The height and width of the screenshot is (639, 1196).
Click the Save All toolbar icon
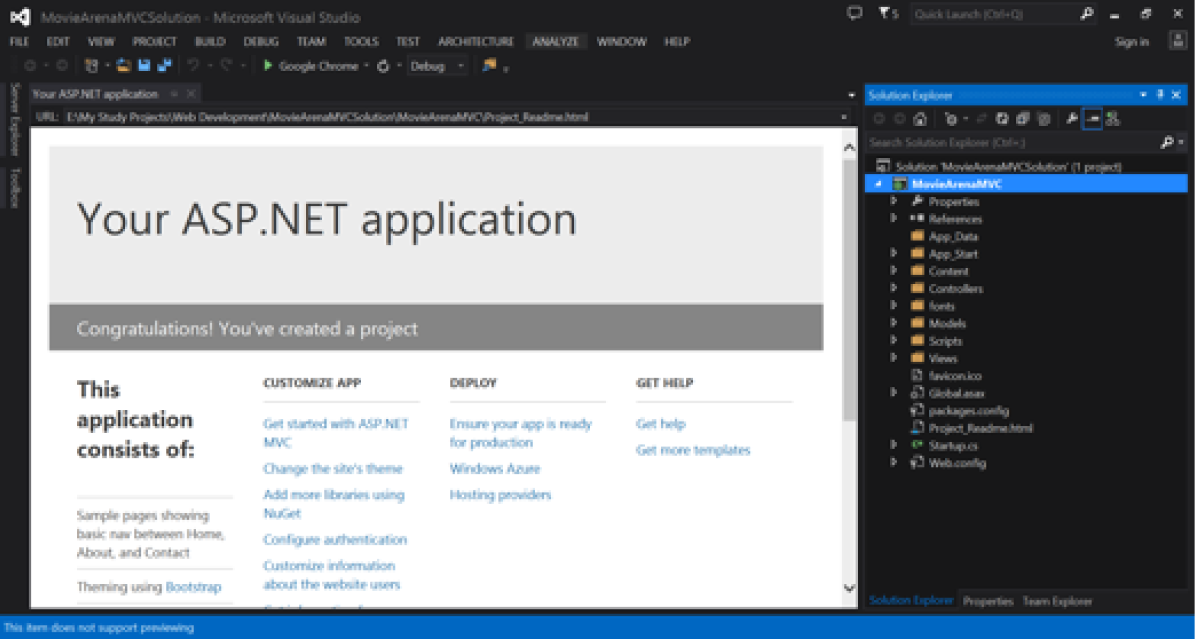(x=164, y=66)
